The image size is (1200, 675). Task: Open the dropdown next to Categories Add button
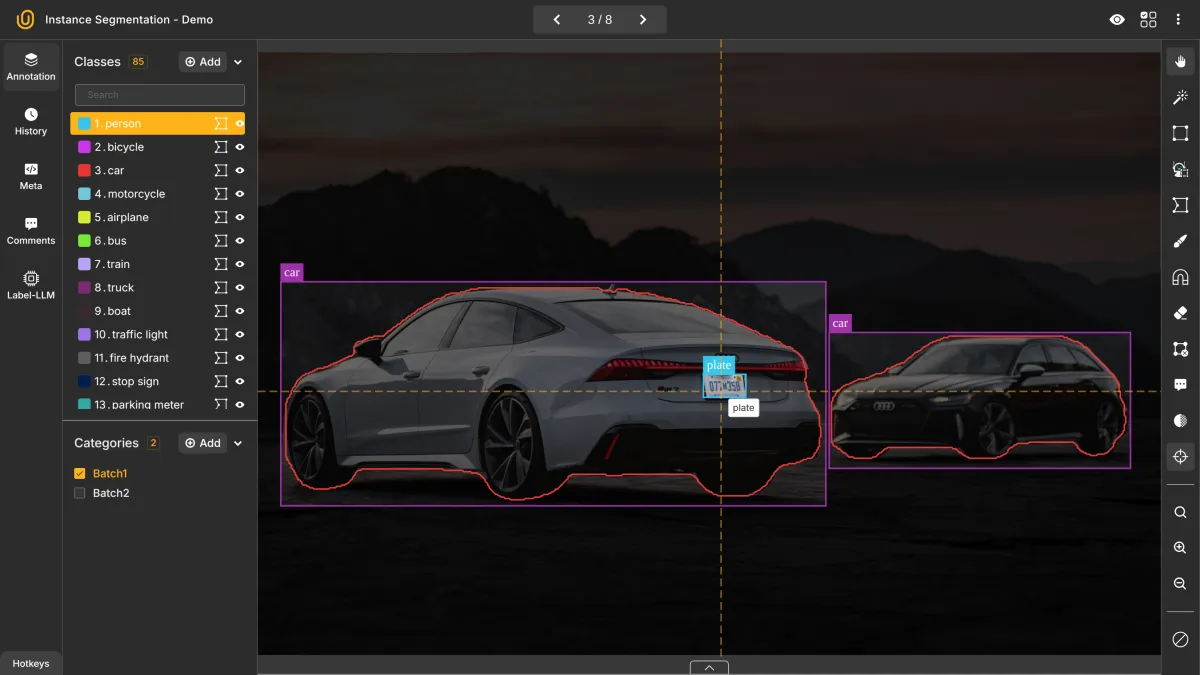tap(237, 442)
